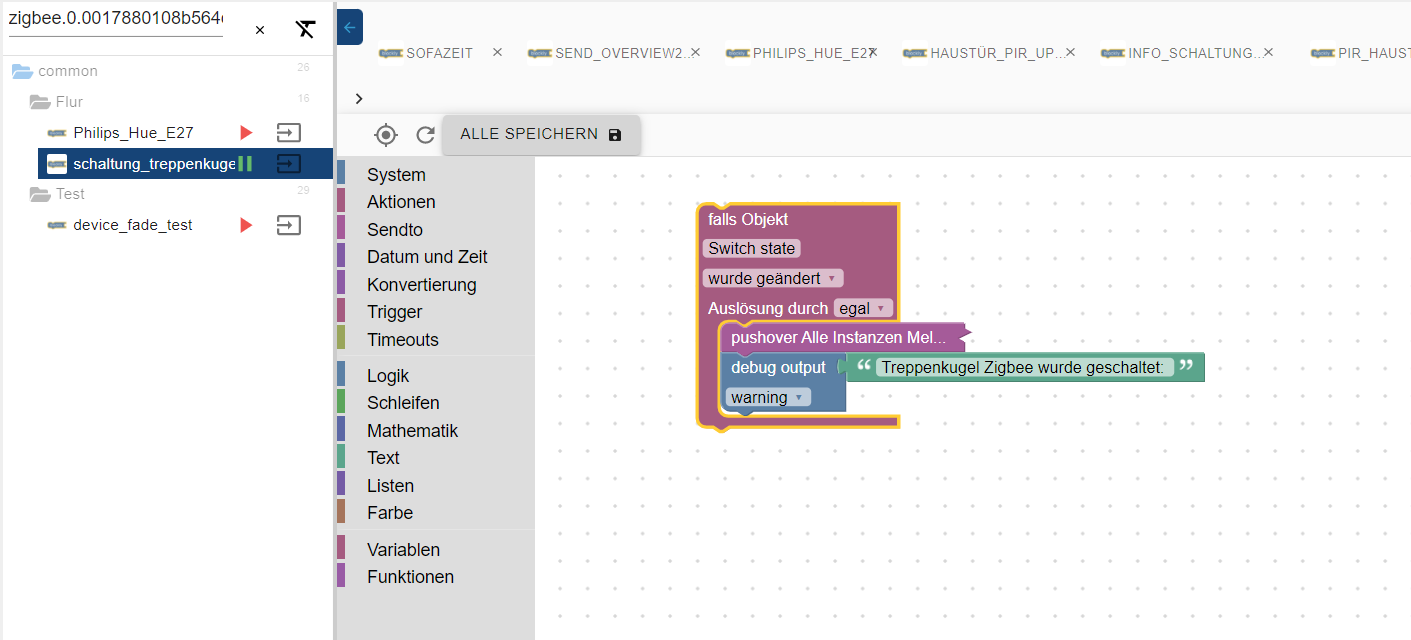
Task: Collapse the Flur folder
Action: click(40, 102)
